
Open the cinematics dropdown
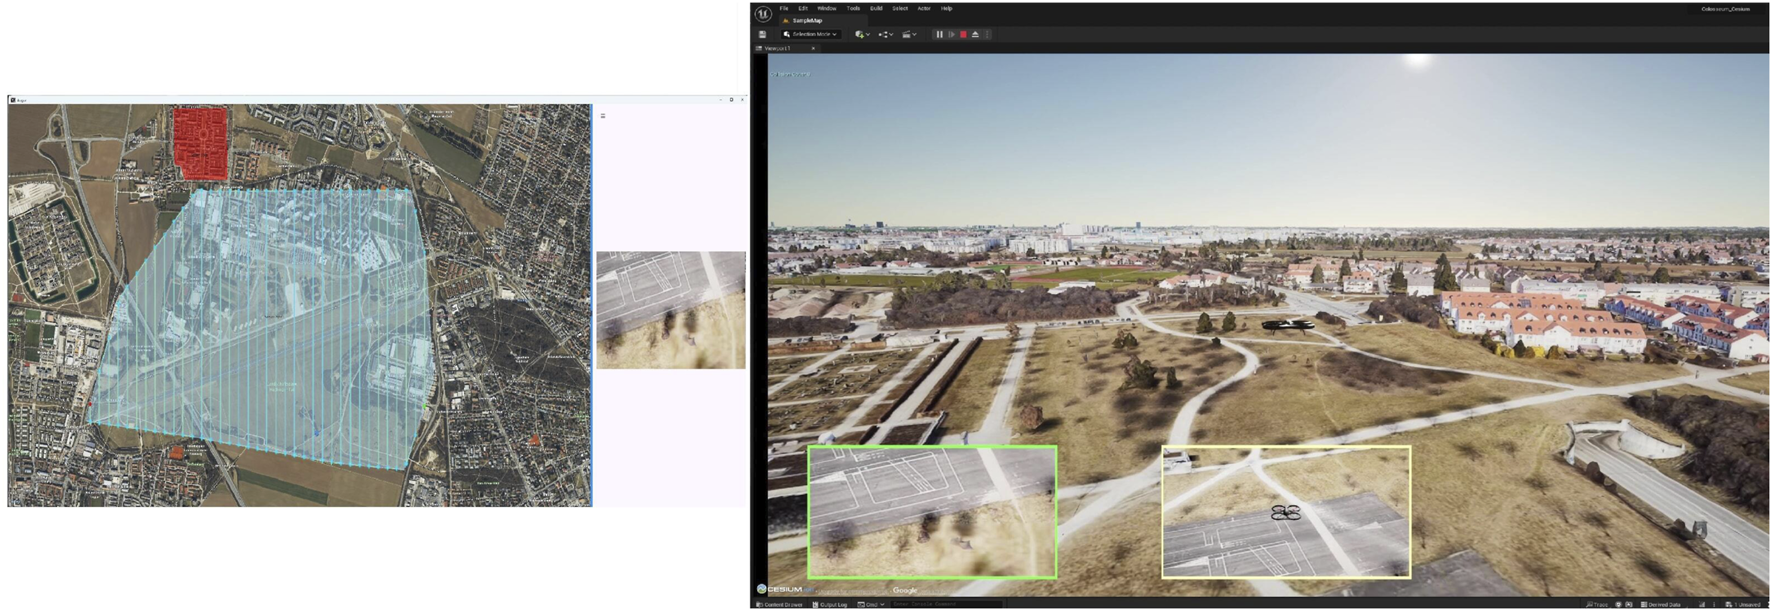click(908, 34)
